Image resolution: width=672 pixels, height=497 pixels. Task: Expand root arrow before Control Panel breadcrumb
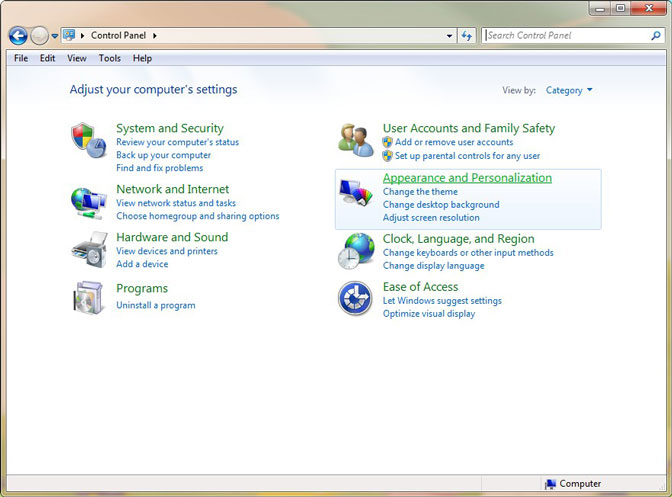tap(82, 36)
